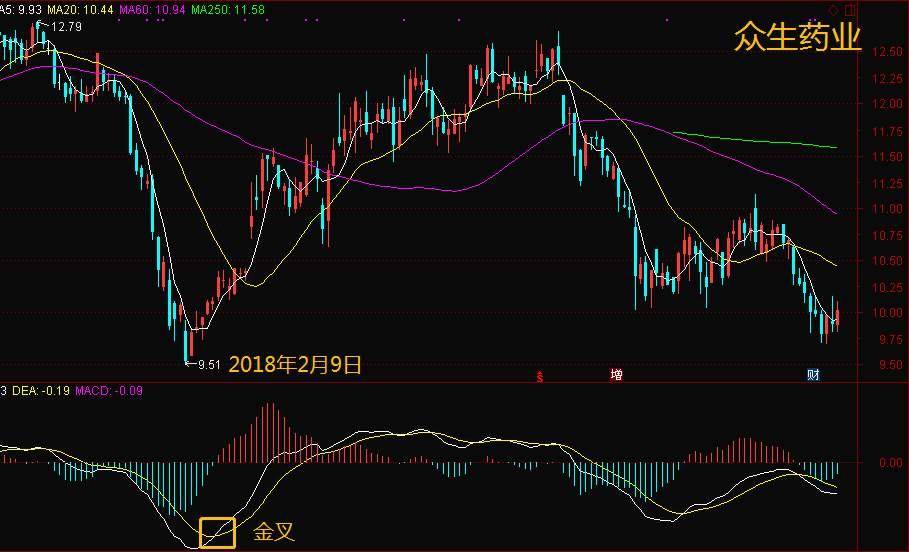Click the red square icon at chart corner
The width and height of the screenshot is (909, 552).
click(x=850, y=10)
